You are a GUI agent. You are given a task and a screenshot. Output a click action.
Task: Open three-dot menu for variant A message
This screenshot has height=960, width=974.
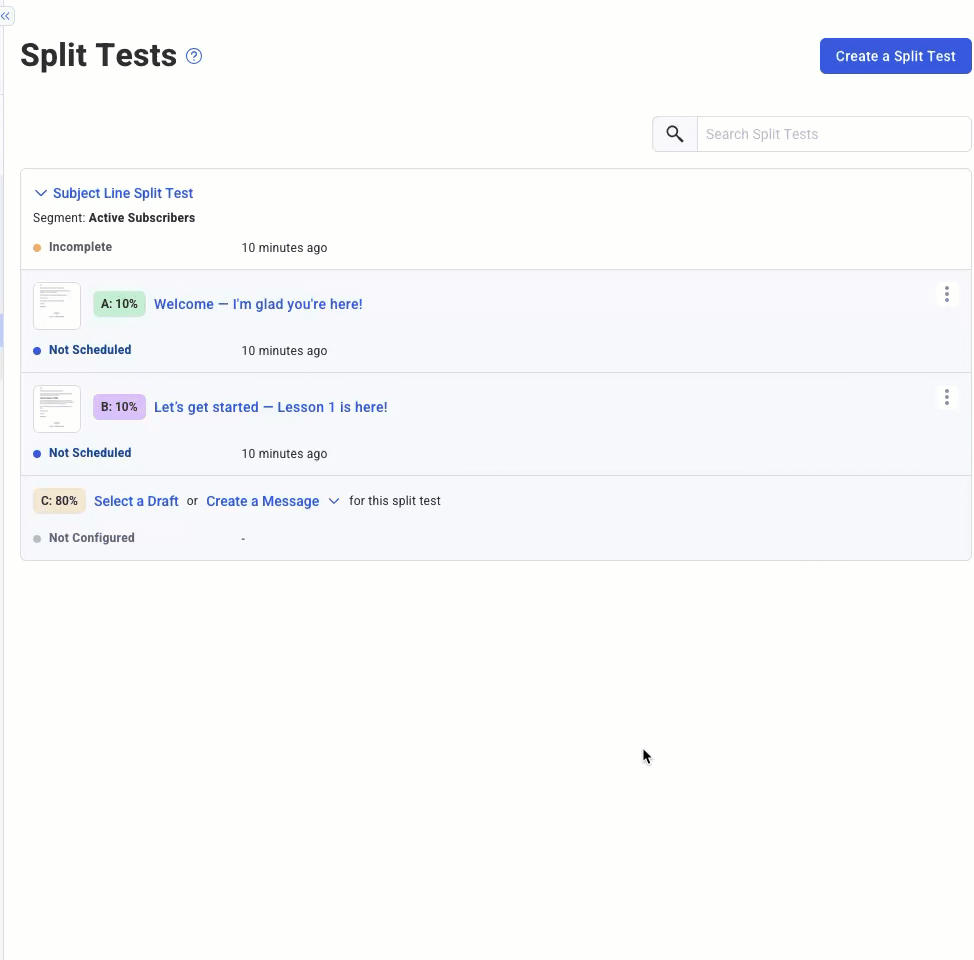(x=946, y=294)
